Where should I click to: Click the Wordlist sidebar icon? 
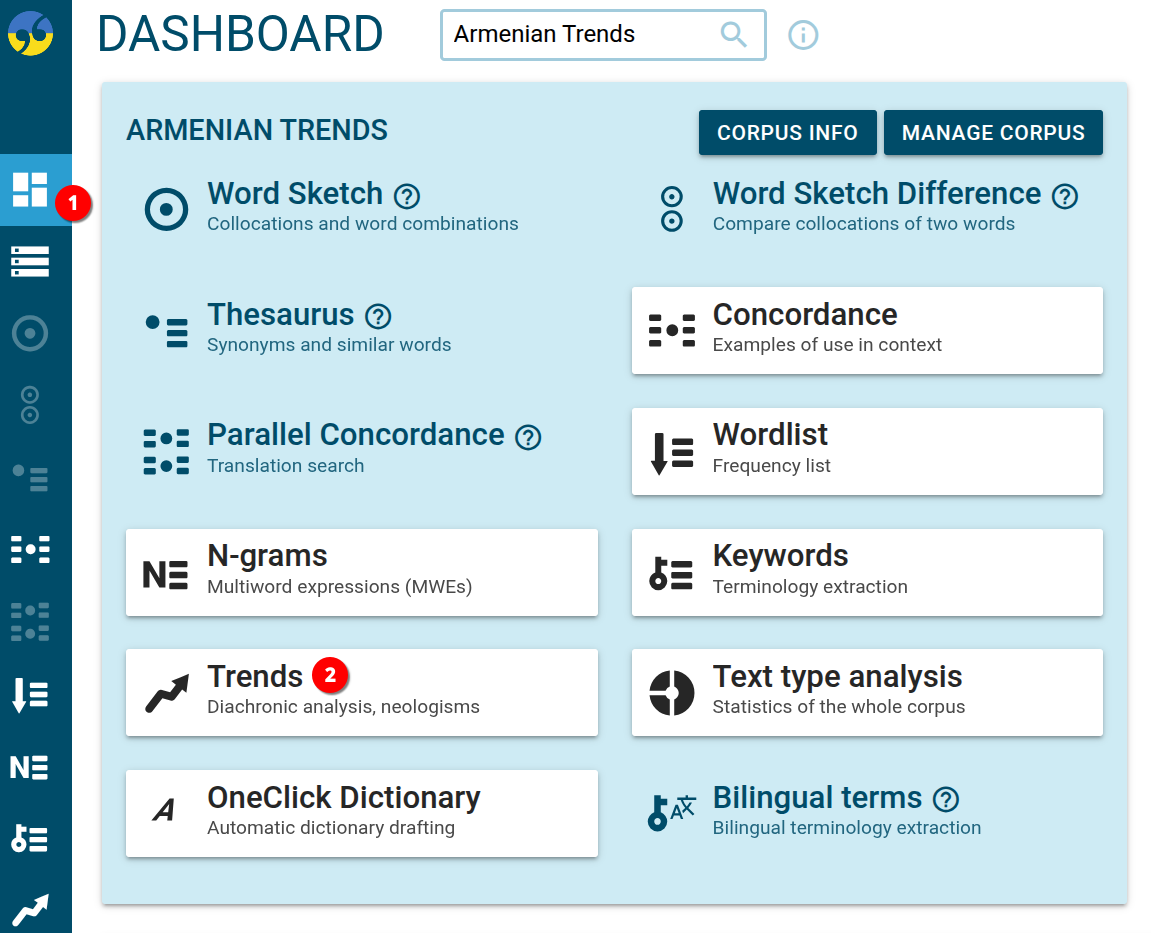coord(30,694)
